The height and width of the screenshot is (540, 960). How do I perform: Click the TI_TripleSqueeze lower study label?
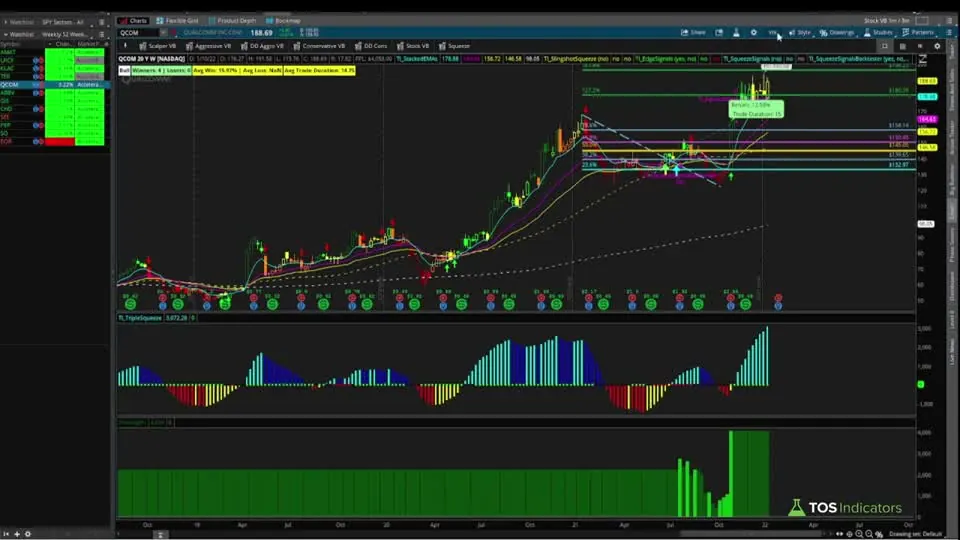[140, 318]
